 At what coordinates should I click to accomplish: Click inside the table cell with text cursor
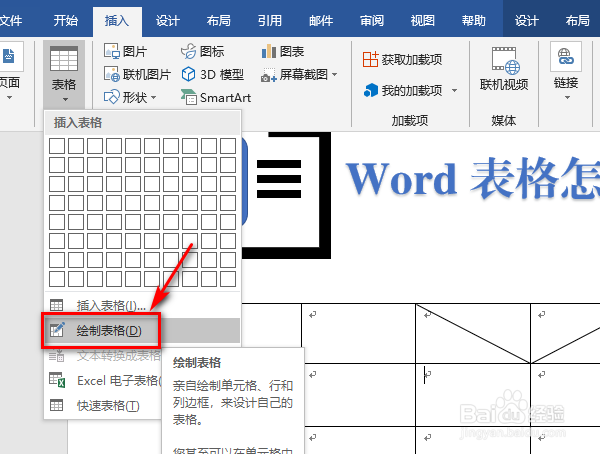tap(473, 395)
